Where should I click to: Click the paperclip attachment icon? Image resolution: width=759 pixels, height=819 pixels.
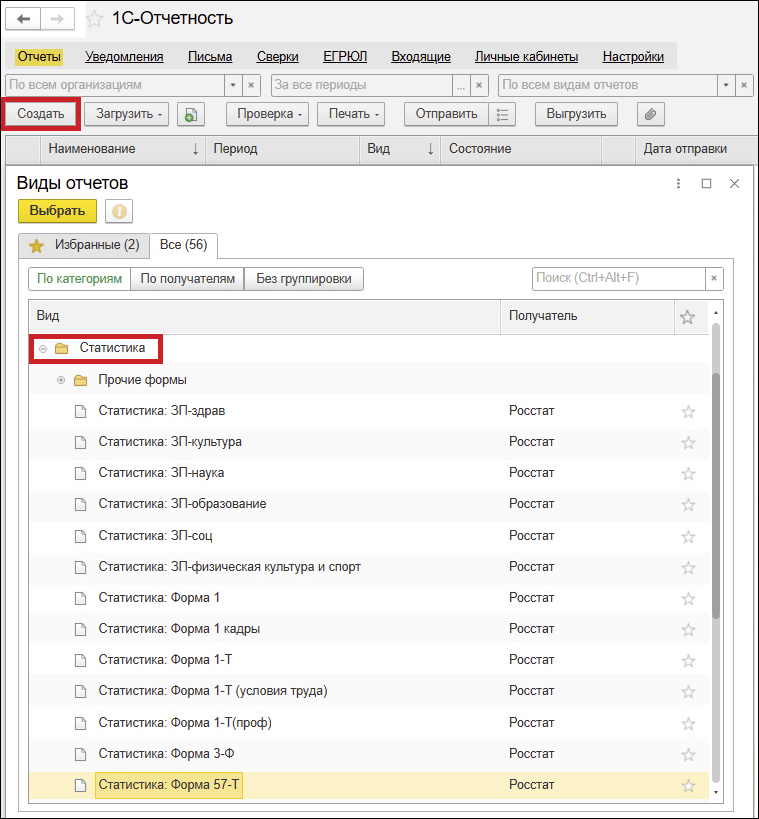coord(650,114)
